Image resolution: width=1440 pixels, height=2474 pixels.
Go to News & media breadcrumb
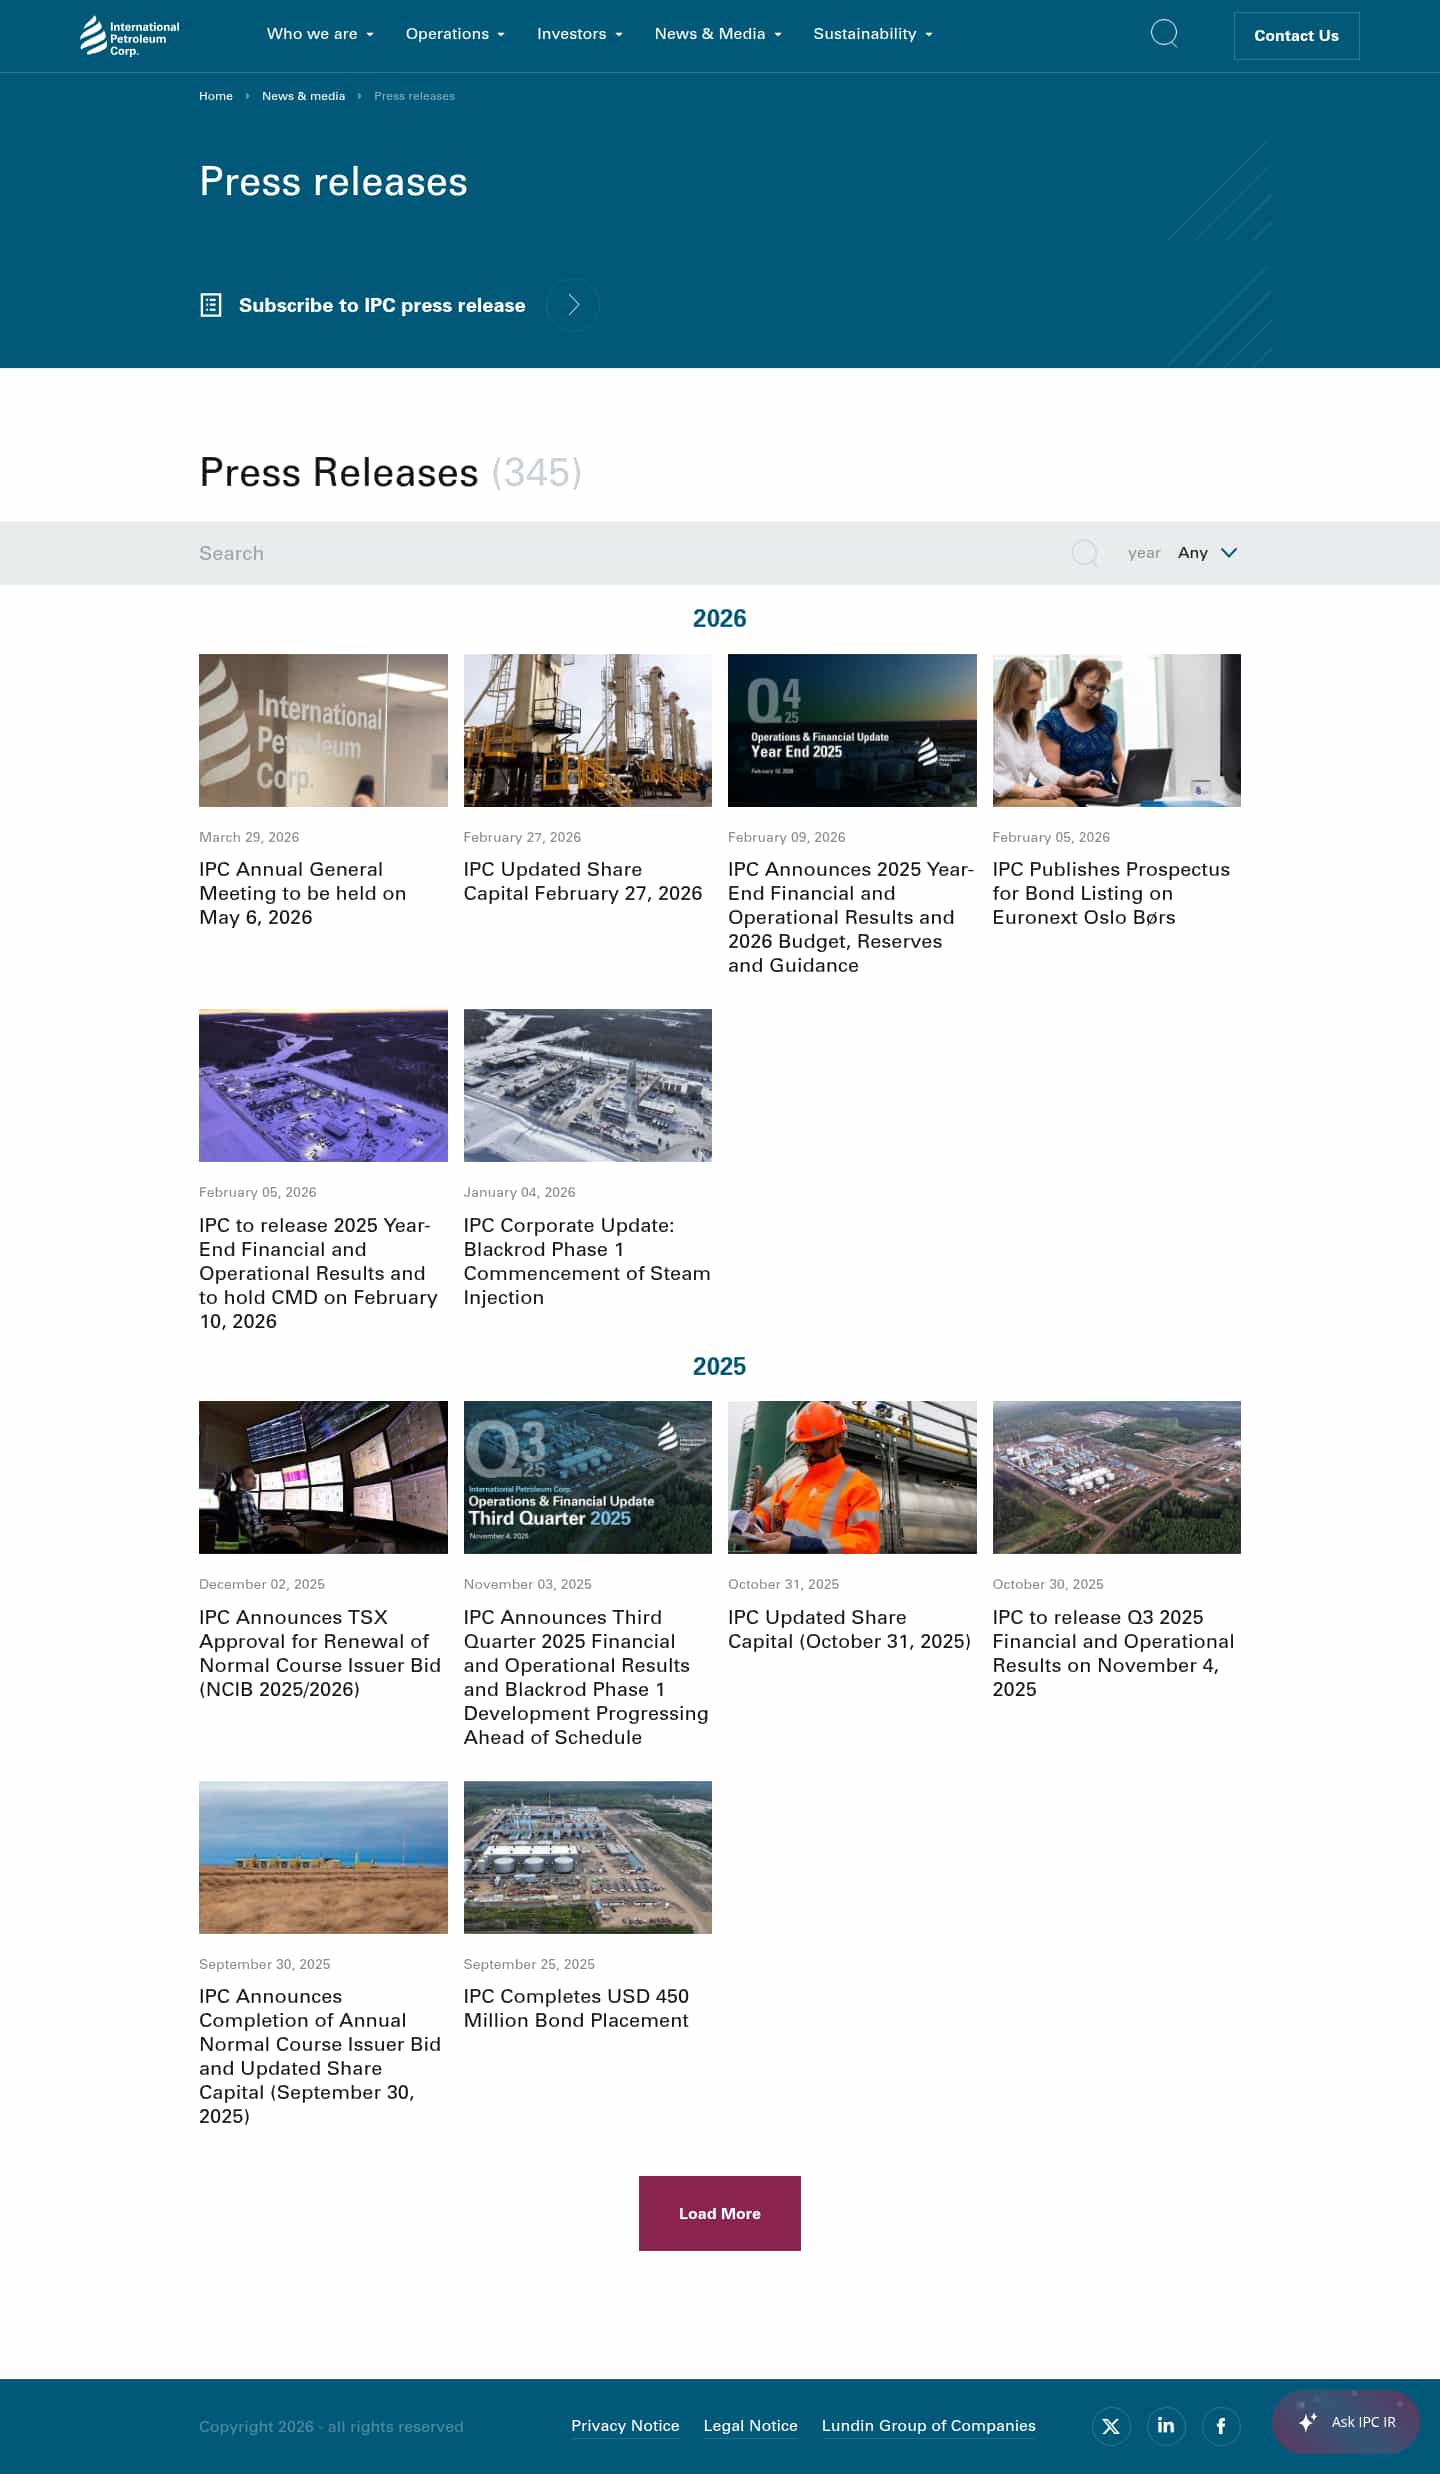(303, 96)
